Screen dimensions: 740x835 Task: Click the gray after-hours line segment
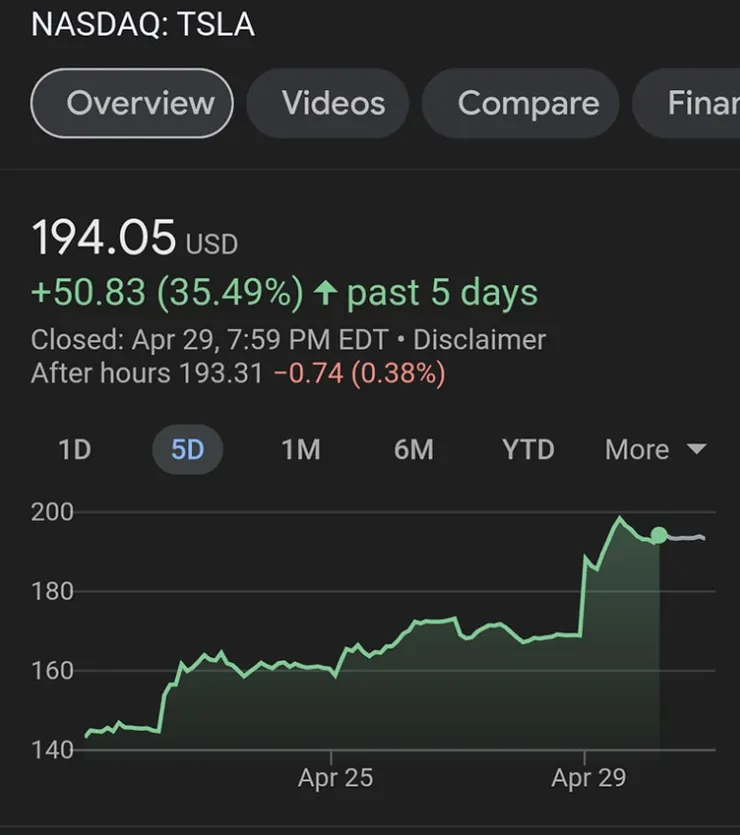(686, 538)
